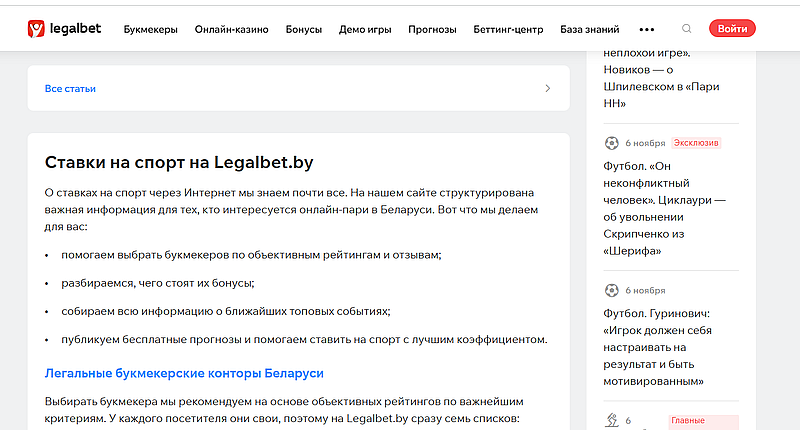The height and width of the screenshot is (430, 800).
Task: Open the Онлайн-казино menu
Action: pos(232,30)
